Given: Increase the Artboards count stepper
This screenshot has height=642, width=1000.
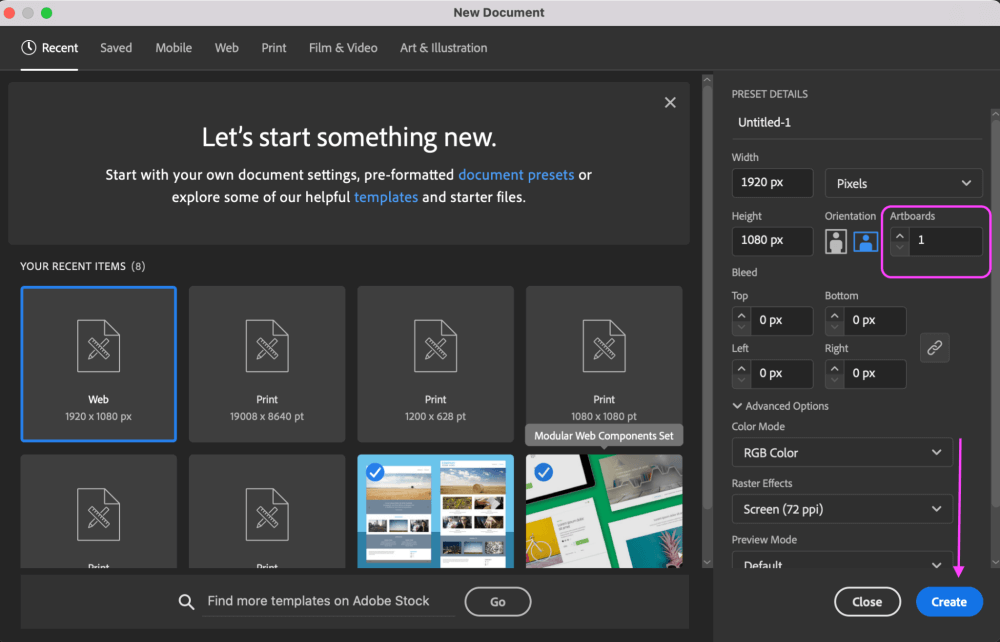Looking at the screenshot, I should coord(900,236).
